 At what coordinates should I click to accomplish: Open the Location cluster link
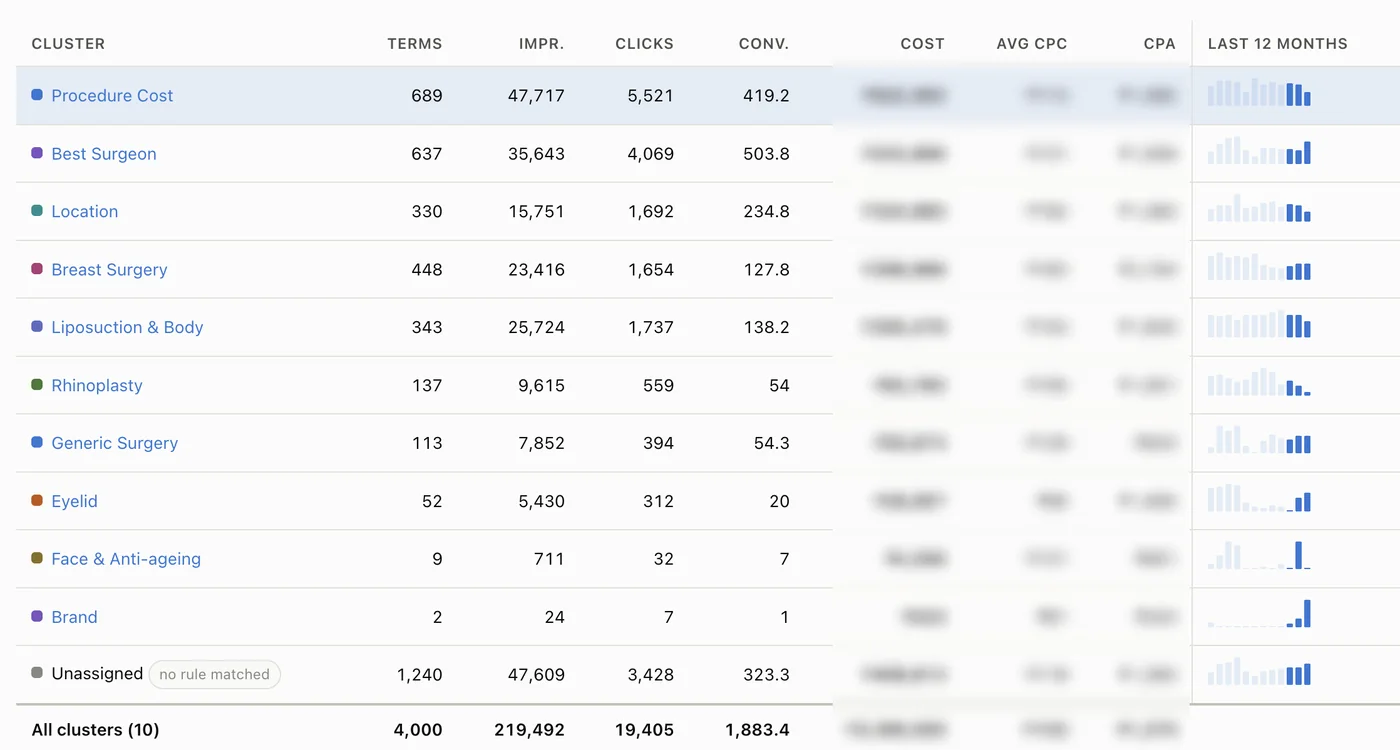click(85, 212)
